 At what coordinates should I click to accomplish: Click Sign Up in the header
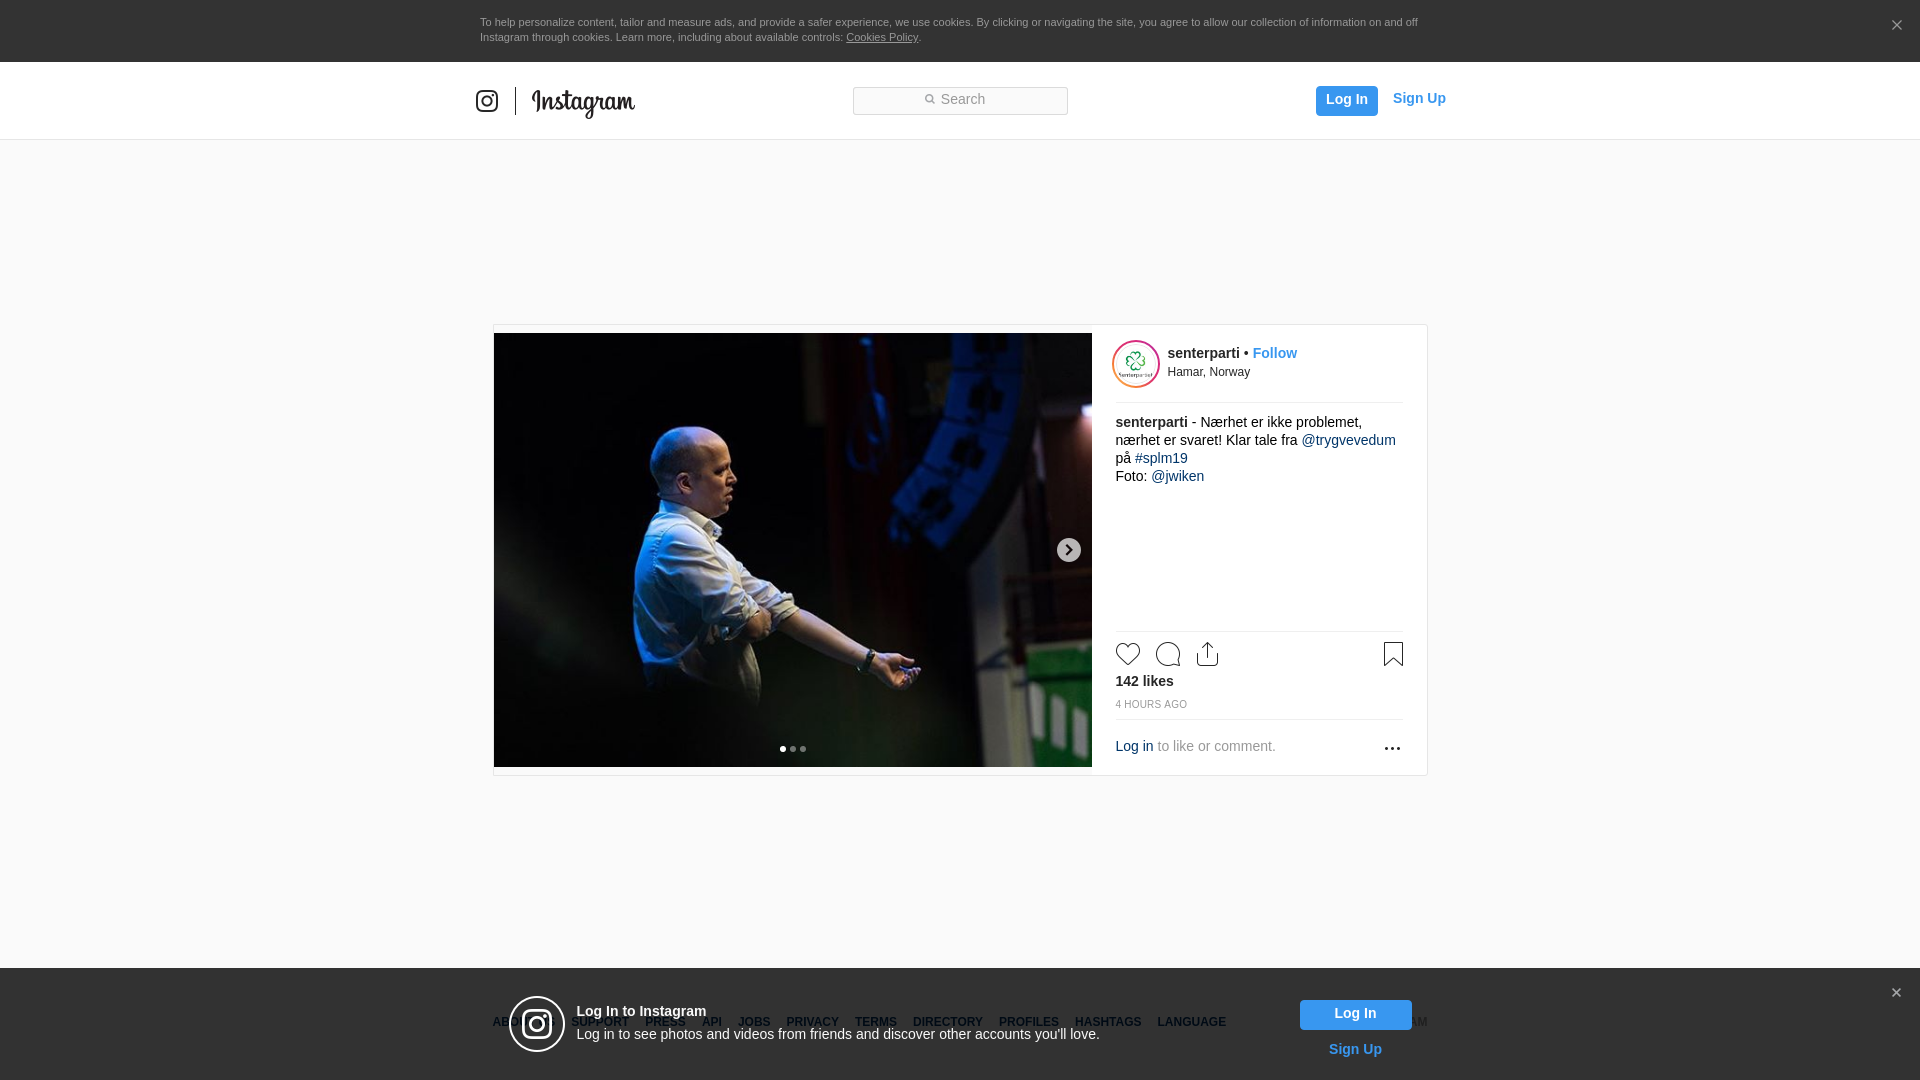[1418, 98]
